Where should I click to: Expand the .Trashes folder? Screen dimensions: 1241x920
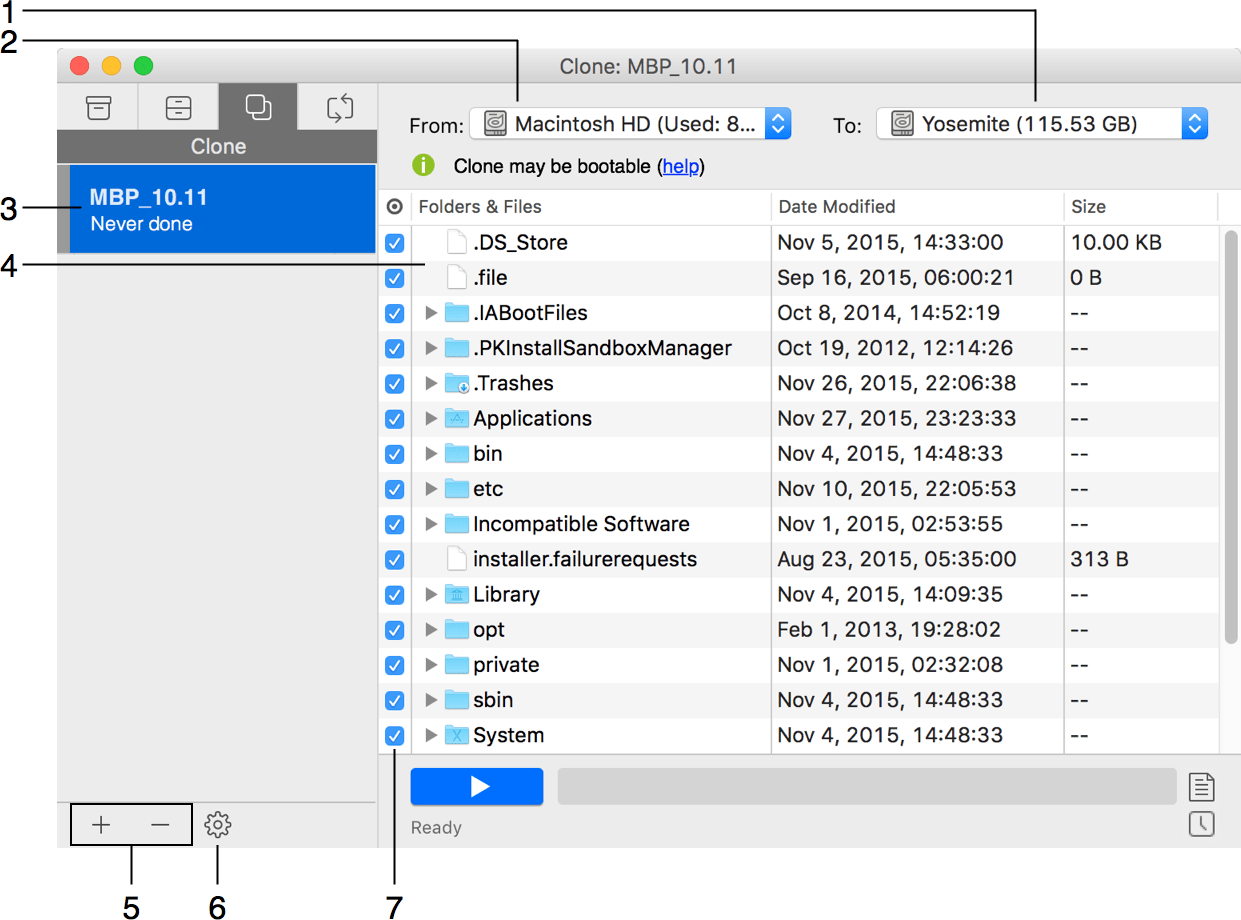431,383
